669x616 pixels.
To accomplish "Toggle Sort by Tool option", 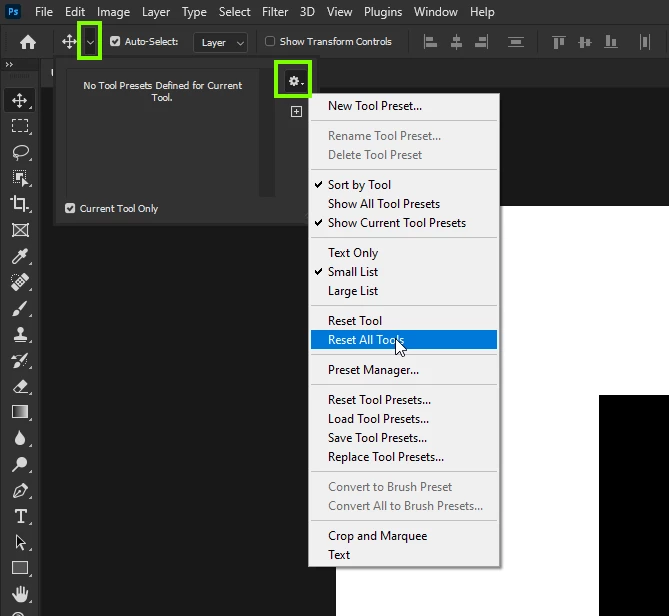I will (x=404, y=185).
